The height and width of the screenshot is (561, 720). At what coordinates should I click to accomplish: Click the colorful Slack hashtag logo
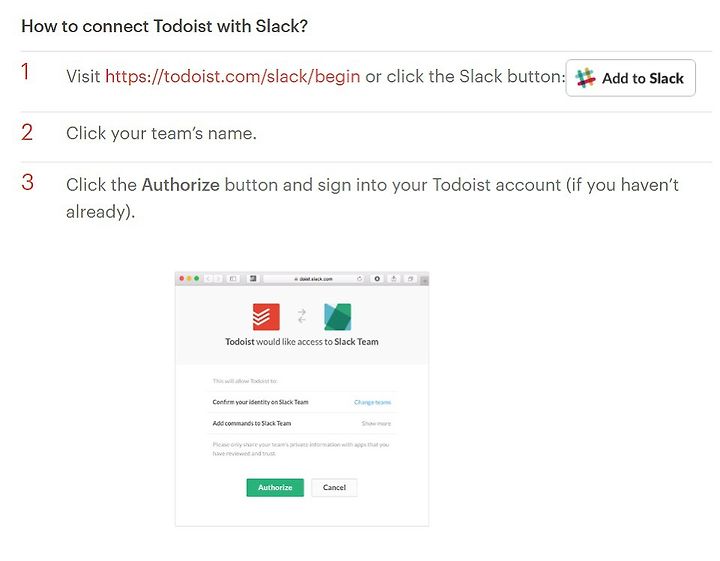585,78
